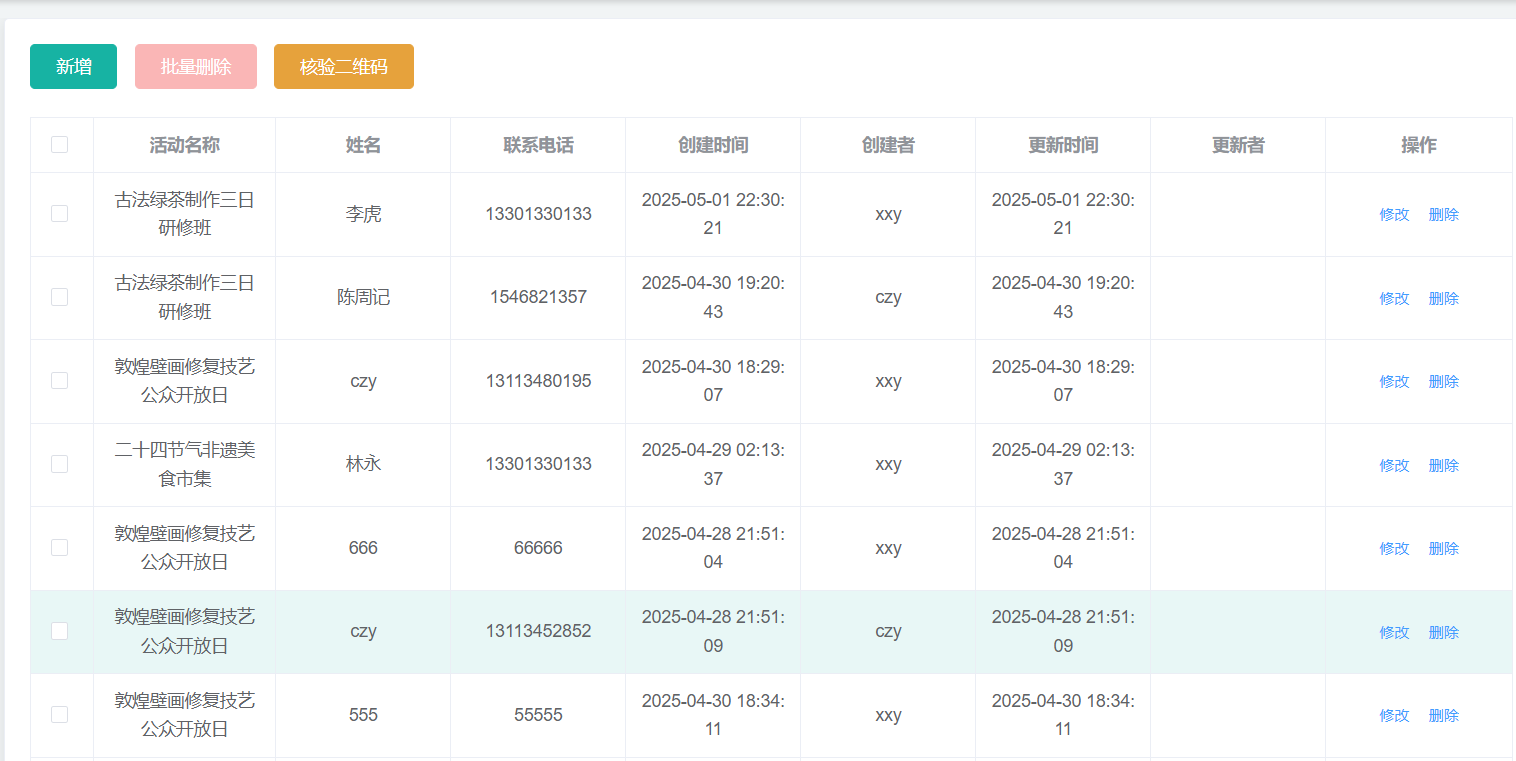This screenshot has height=761, width=1516.
Task: Delete 李虎's record via 删除 link
Action: (1443, 215)
